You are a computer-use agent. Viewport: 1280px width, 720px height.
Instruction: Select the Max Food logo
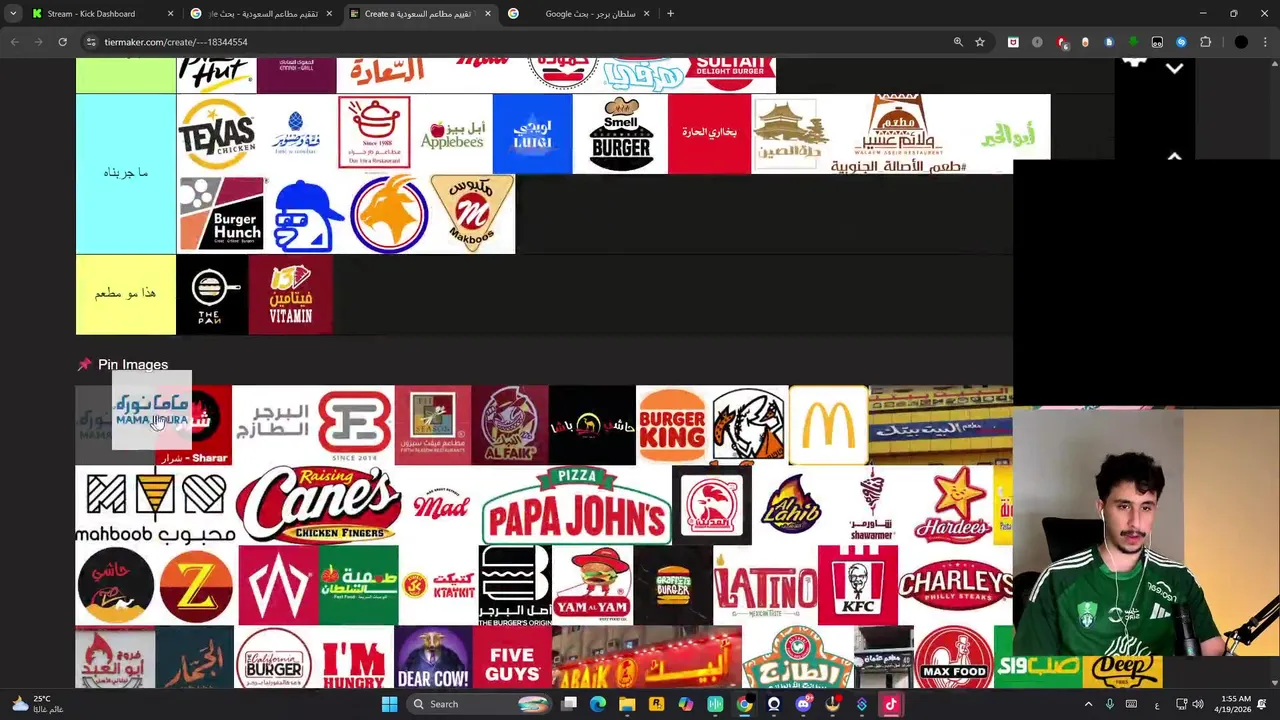point(953,658)
